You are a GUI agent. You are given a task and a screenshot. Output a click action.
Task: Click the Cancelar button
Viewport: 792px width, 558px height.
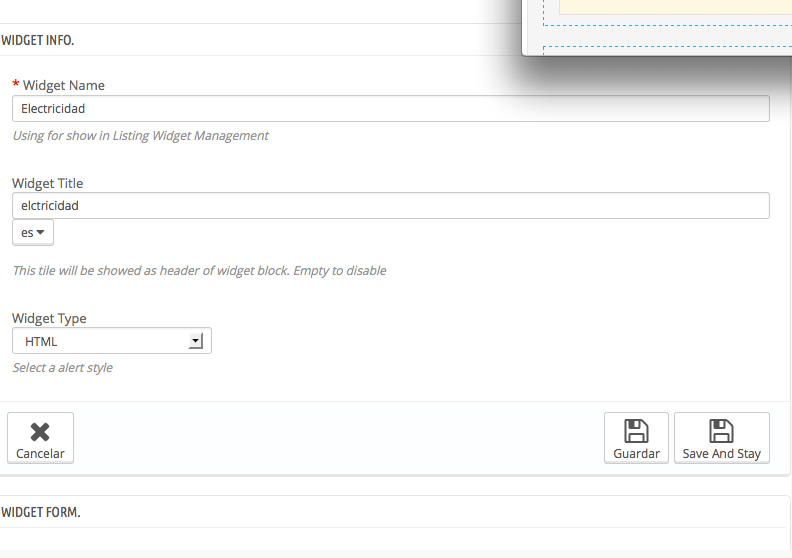40,438
